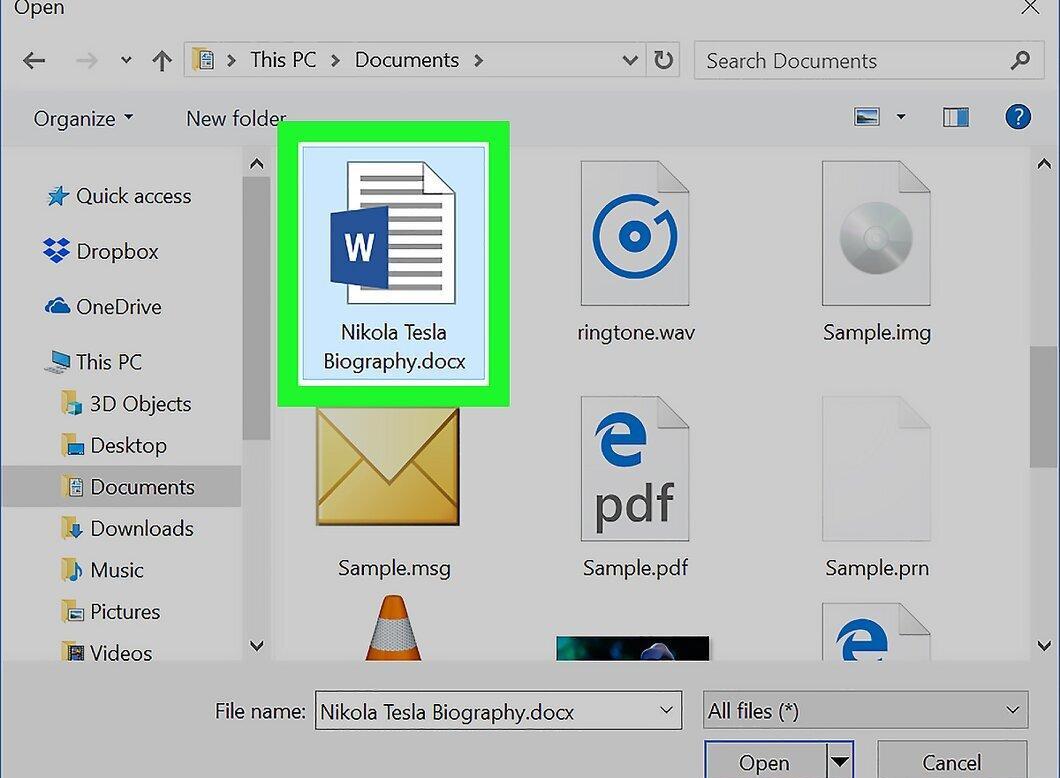
Task: Open the All files type dropdown
Action: [x=865, y=710]
